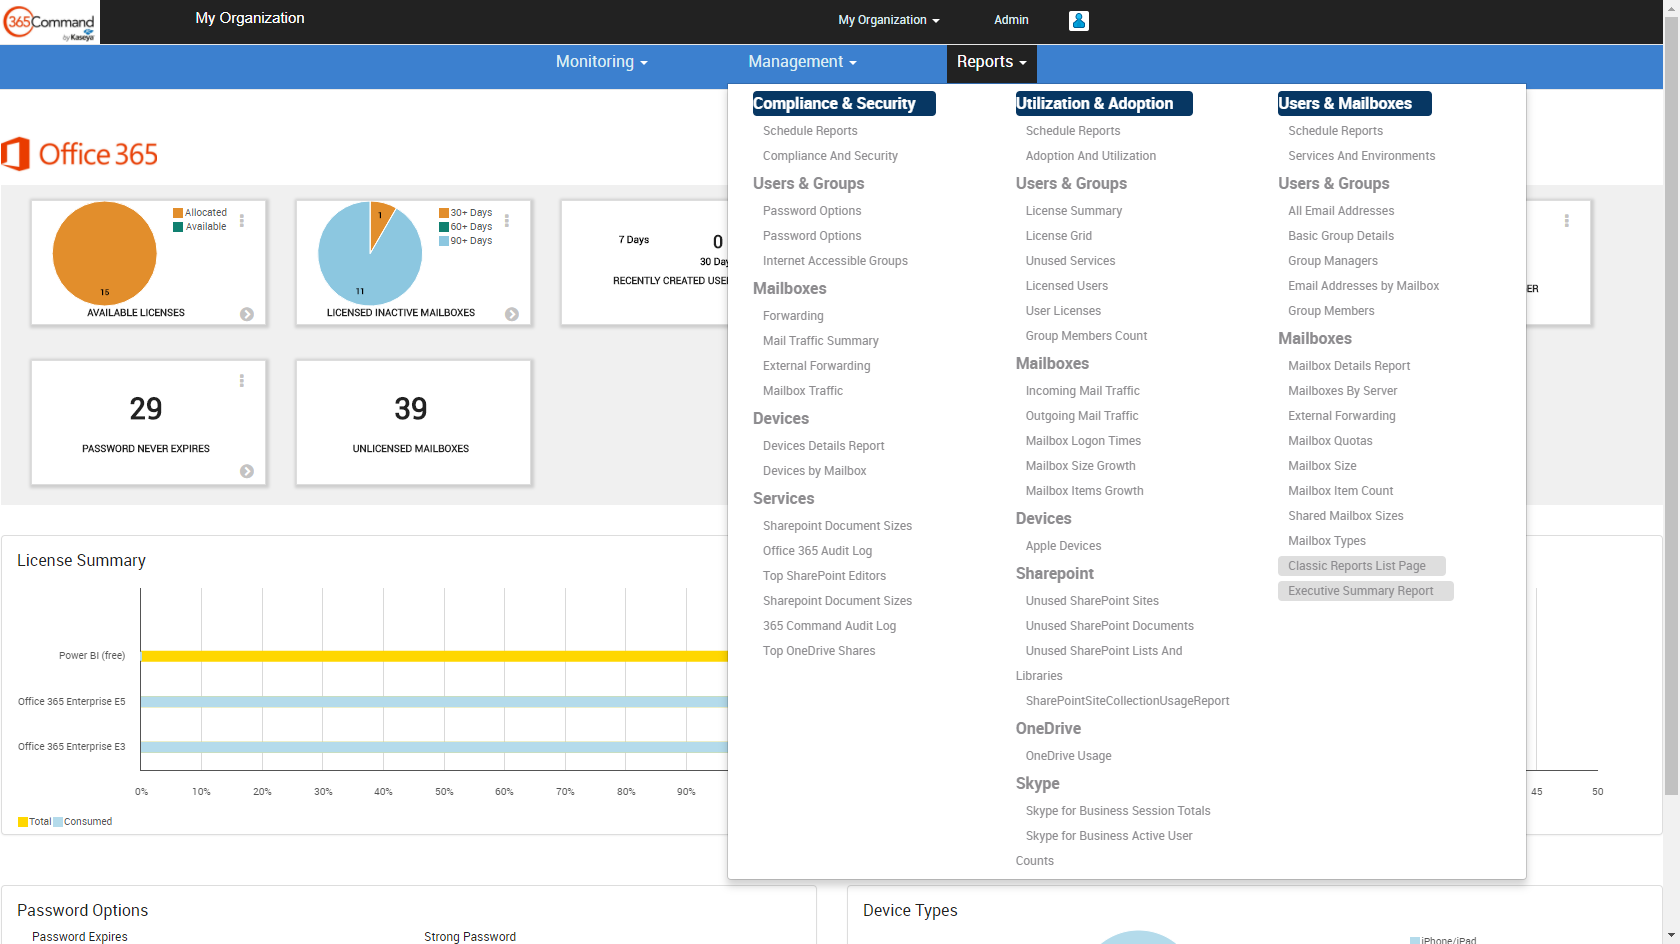
Task: Open the Apple Devices report
Action: (1063, 546)
